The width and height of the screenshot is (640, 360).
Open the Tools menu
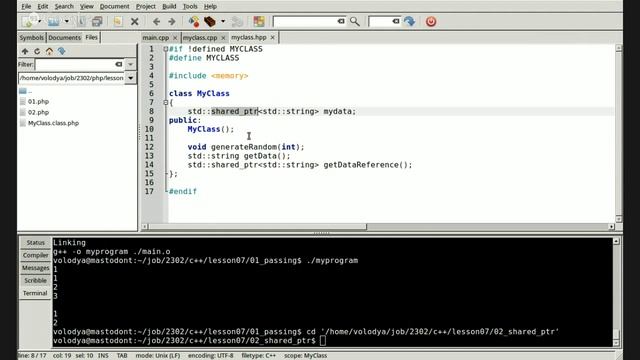coord(190,6)
